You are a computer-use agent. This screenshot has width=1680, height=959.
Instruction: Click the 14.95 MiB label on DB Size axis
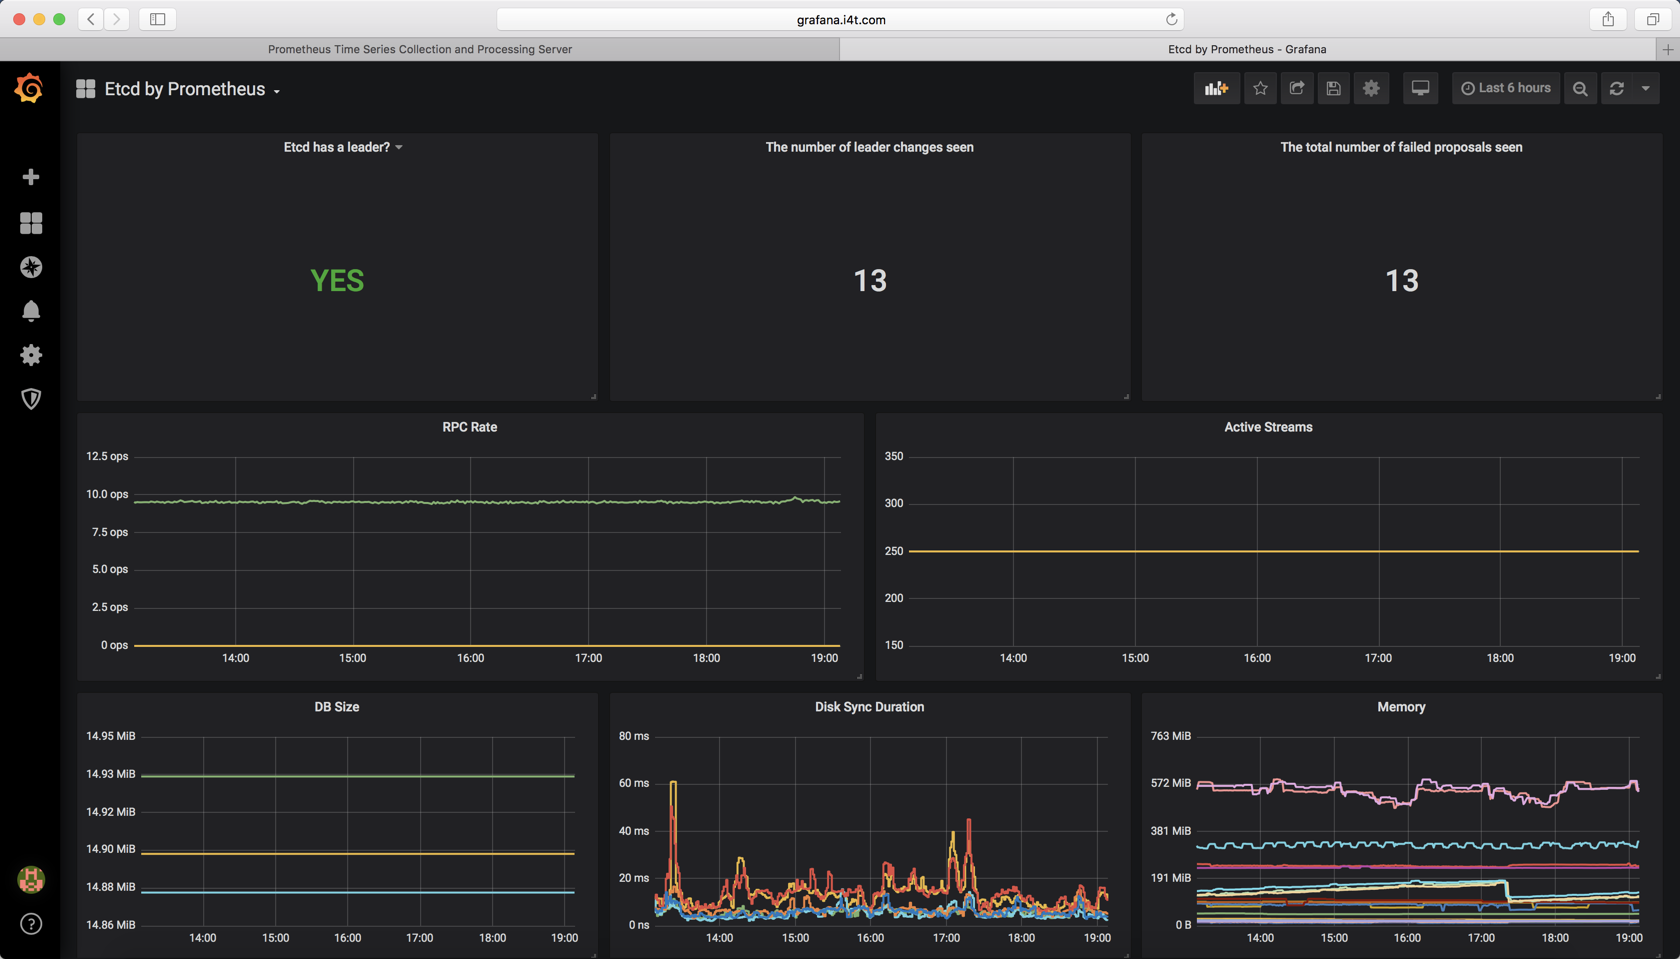coord(110,736)
